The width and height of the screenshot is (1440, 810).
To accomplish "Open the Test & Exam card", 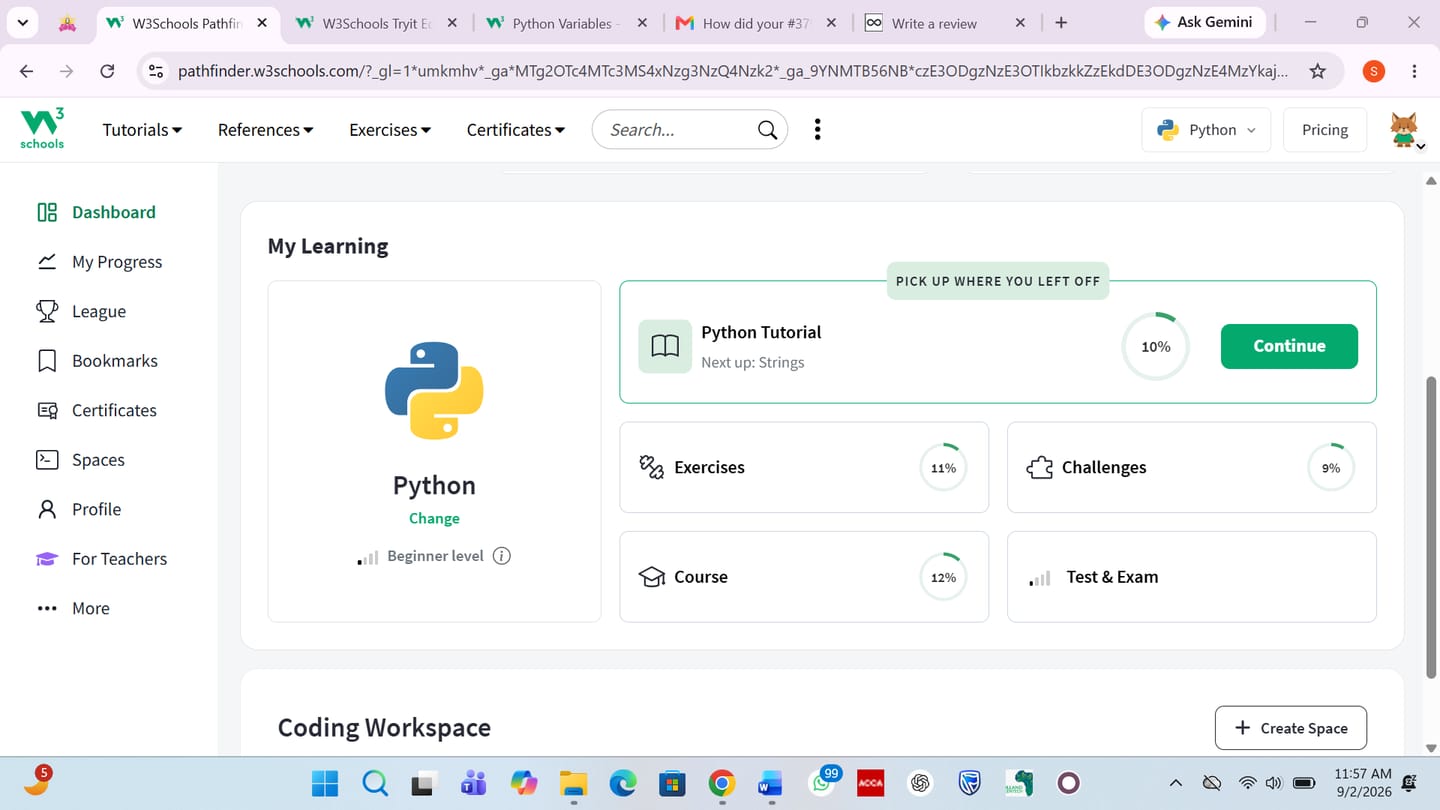I will pos(1191,577).
